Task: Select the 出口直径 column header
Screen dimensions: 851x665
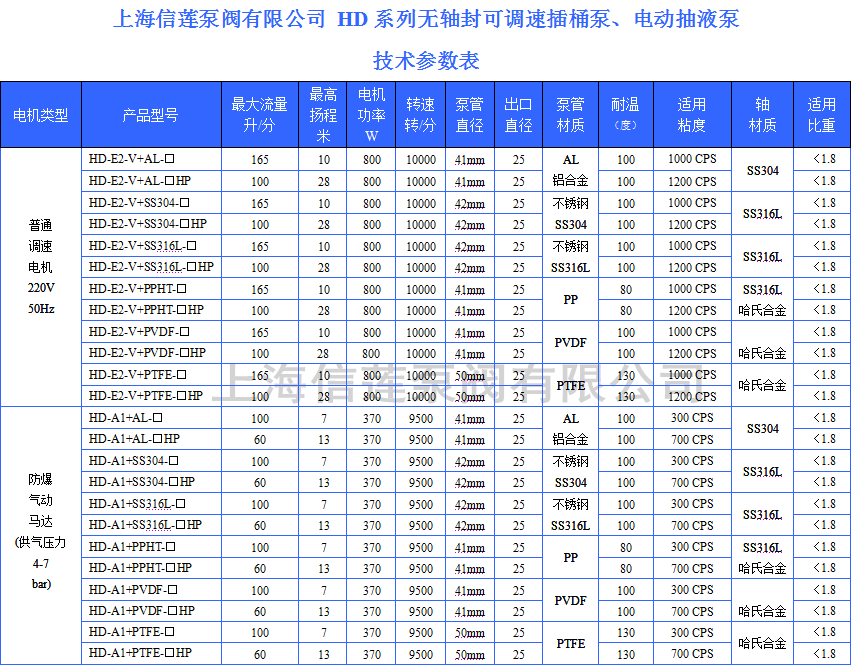Action: click(x=518, y=115)
